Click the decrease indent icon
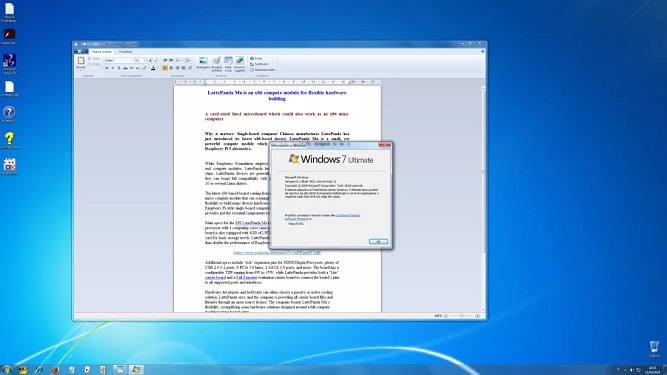Screen dimensions: 667x375 pos(165,60)
